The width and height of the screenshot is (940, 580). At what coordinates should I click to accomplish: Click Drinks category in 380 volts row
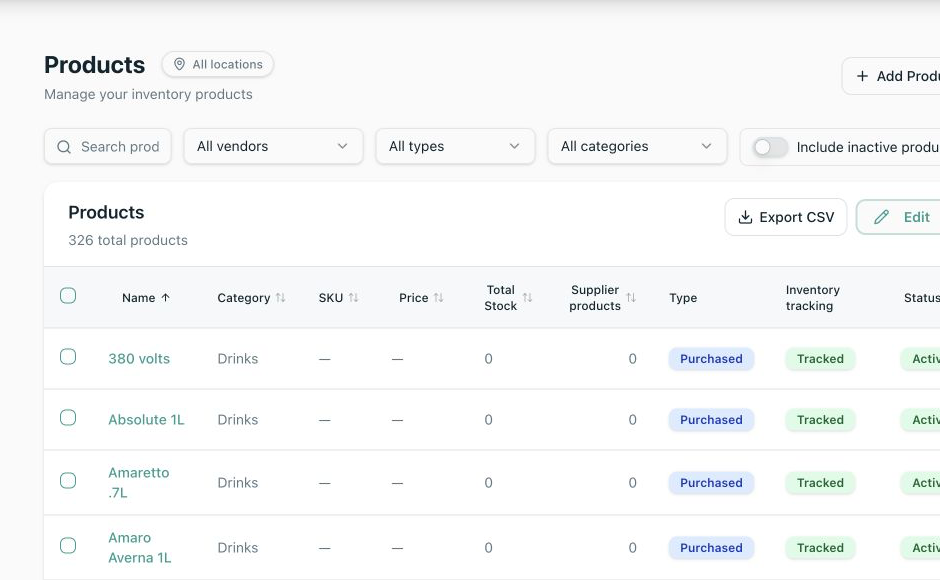click(237, 359)
